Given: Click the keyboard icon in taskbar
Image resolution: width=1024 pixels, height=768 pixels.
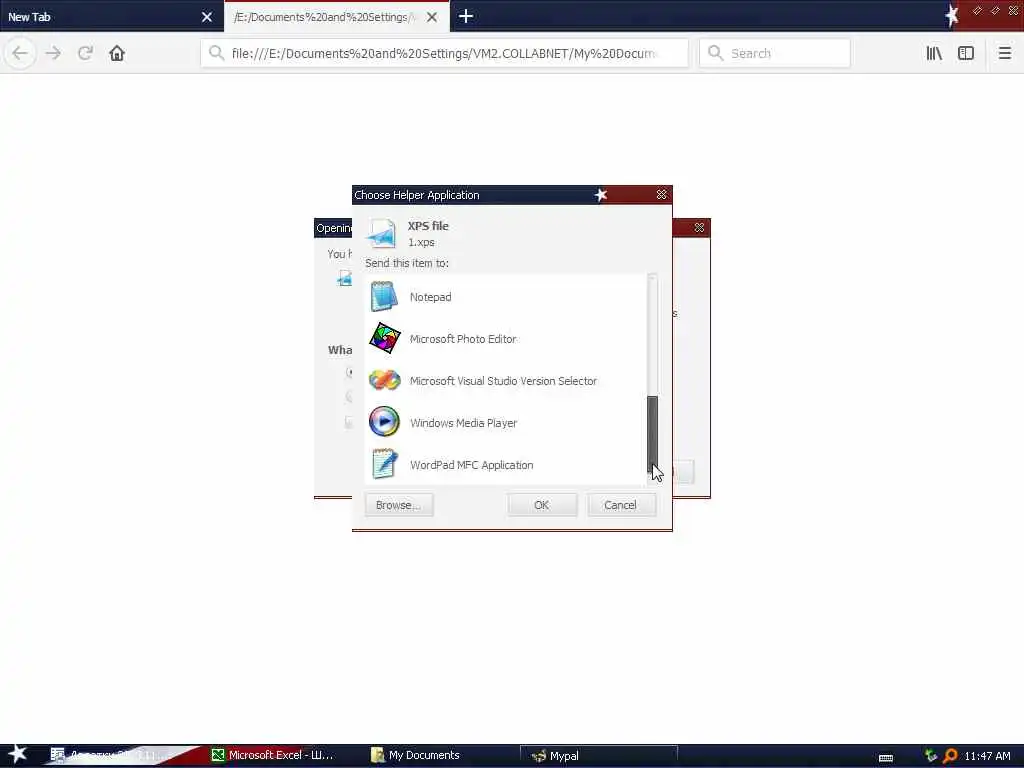Looking at the screenshot, I should 886,758.
